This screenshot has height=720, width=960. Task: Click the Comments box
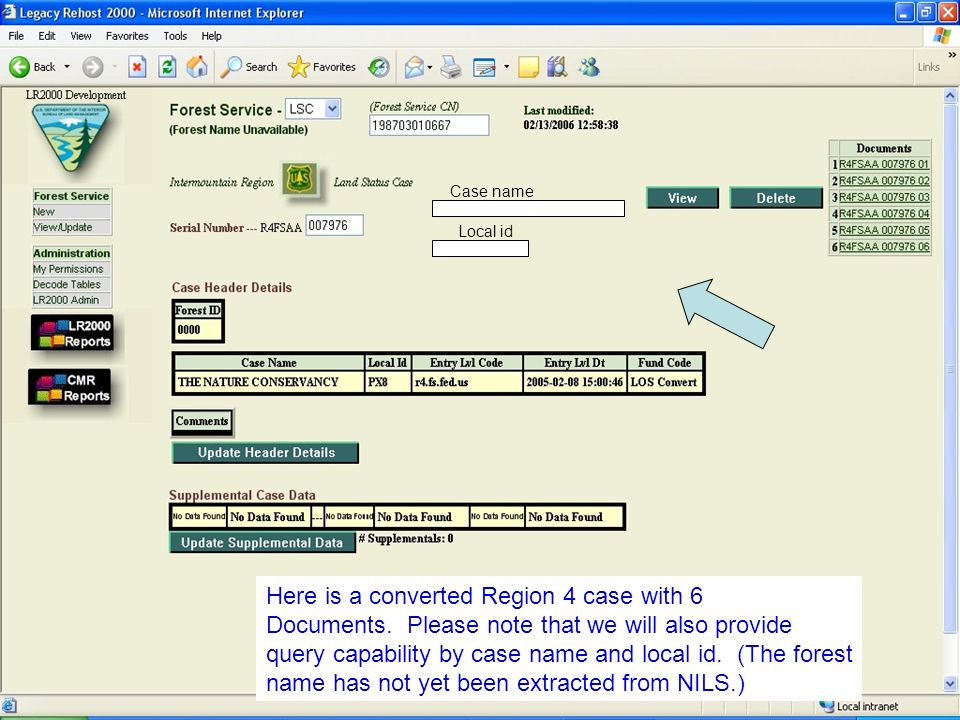point(202,422)
